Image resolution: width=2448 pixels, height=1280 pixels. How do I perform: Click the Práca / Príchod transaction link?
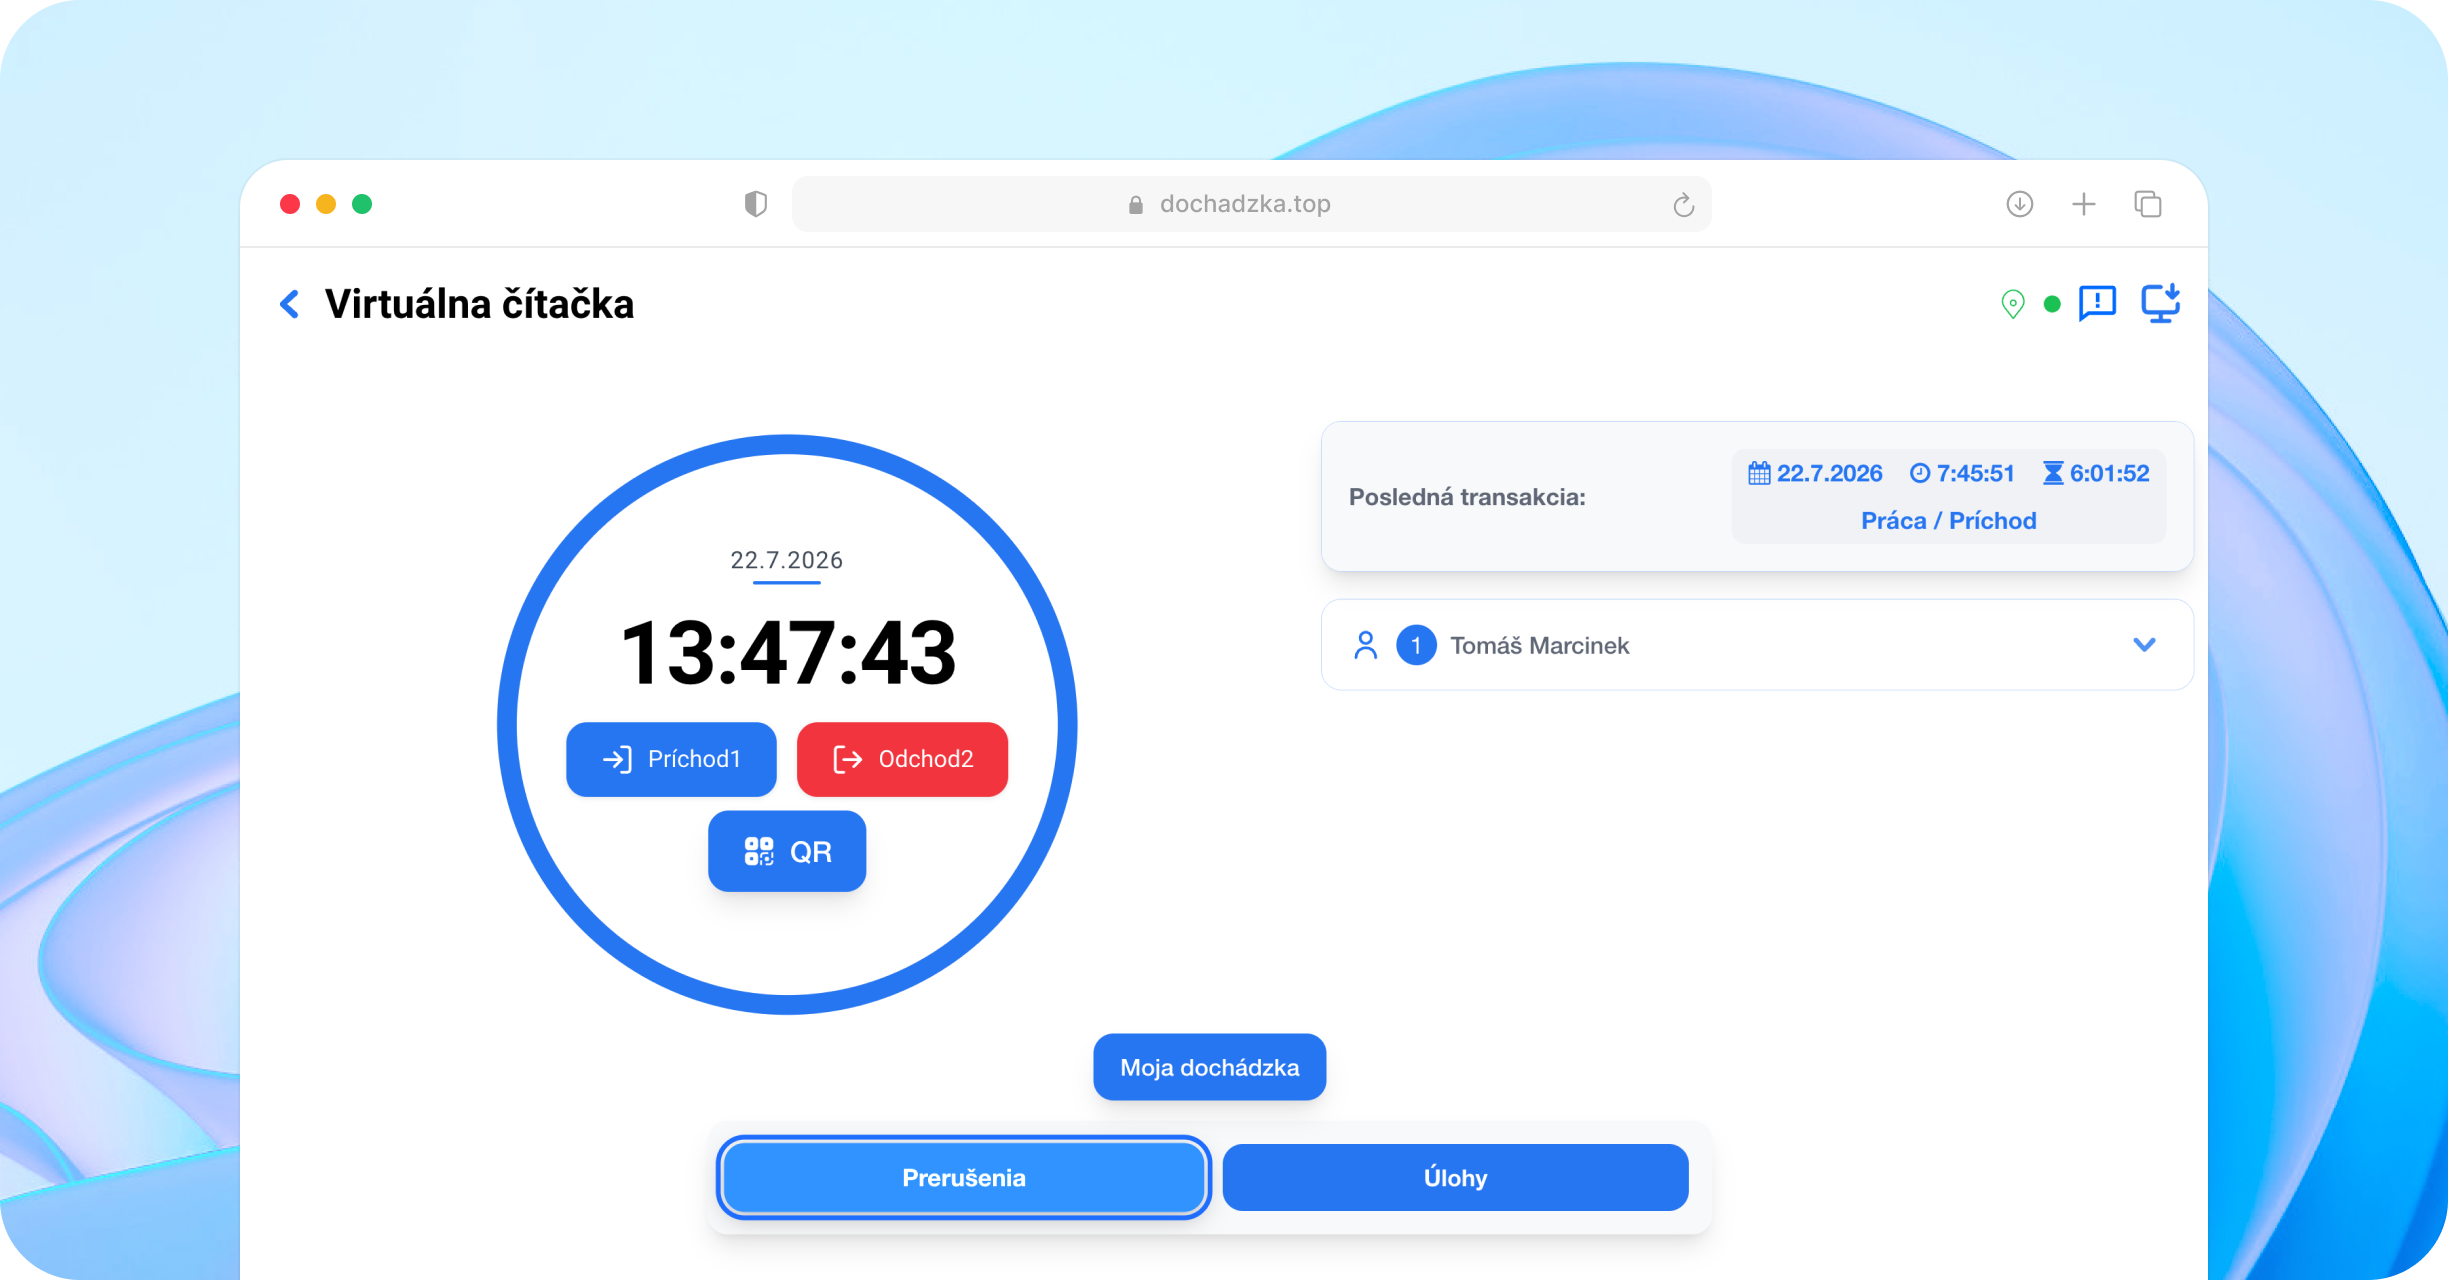1948,521
